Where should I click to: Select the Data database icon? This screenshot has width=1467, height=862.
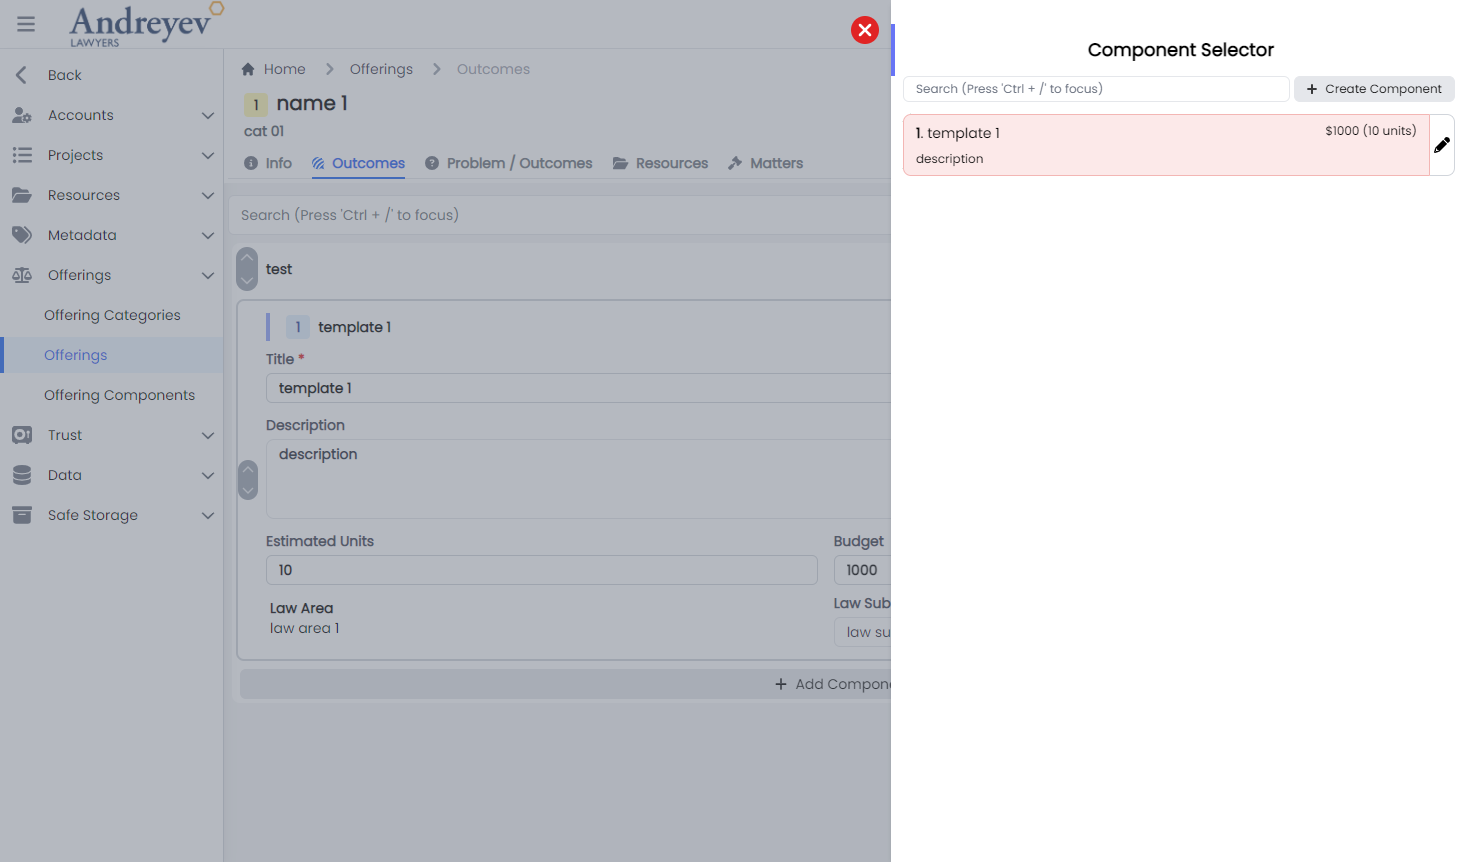point(21,475)
